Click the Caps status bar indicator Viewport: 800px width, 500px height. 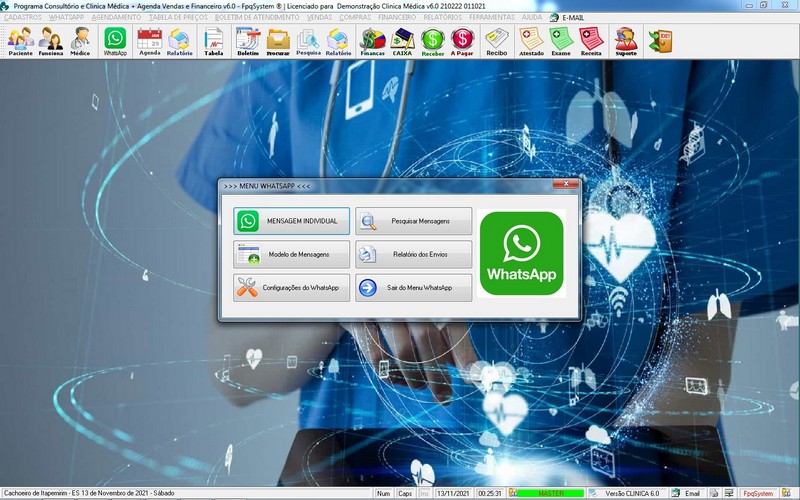point(405,493)
